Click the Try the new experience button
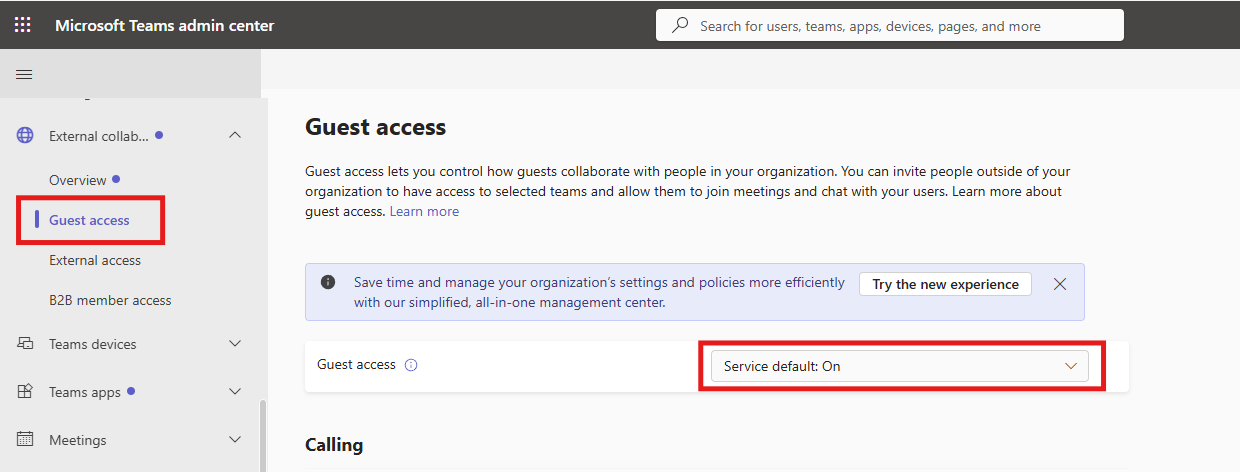The width and height of the screenshot is (1240, 472). point(945,284)
